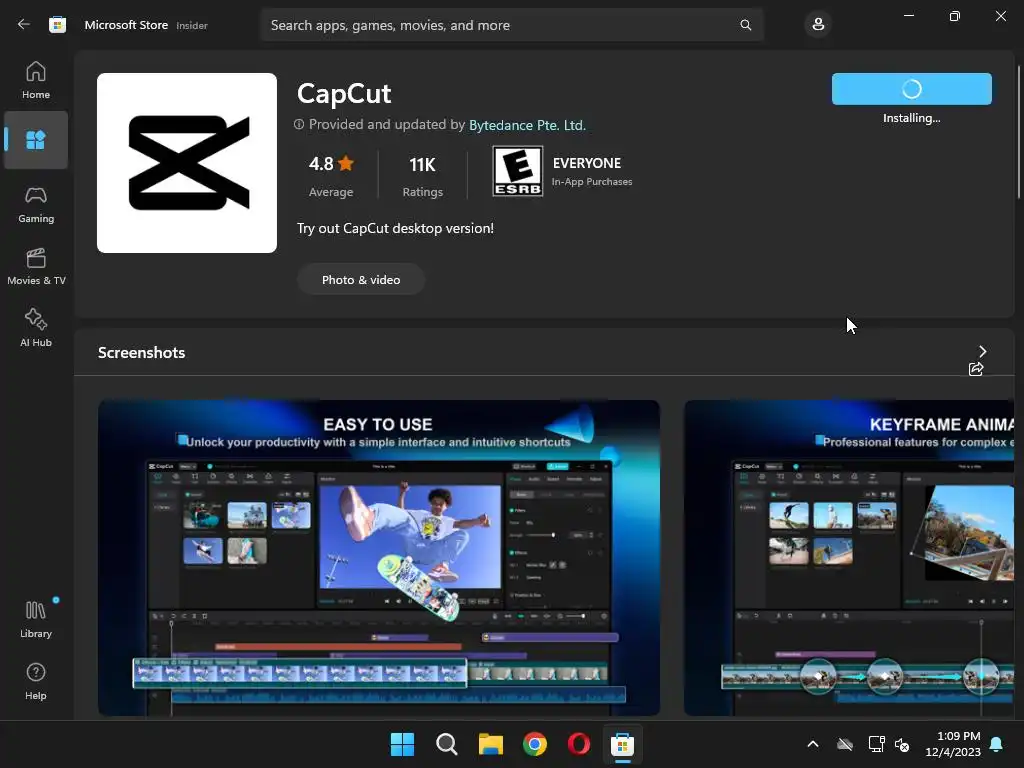Click the network display tray icon
This screenshot has height=768, width=1024.
[x=876, y=744]
